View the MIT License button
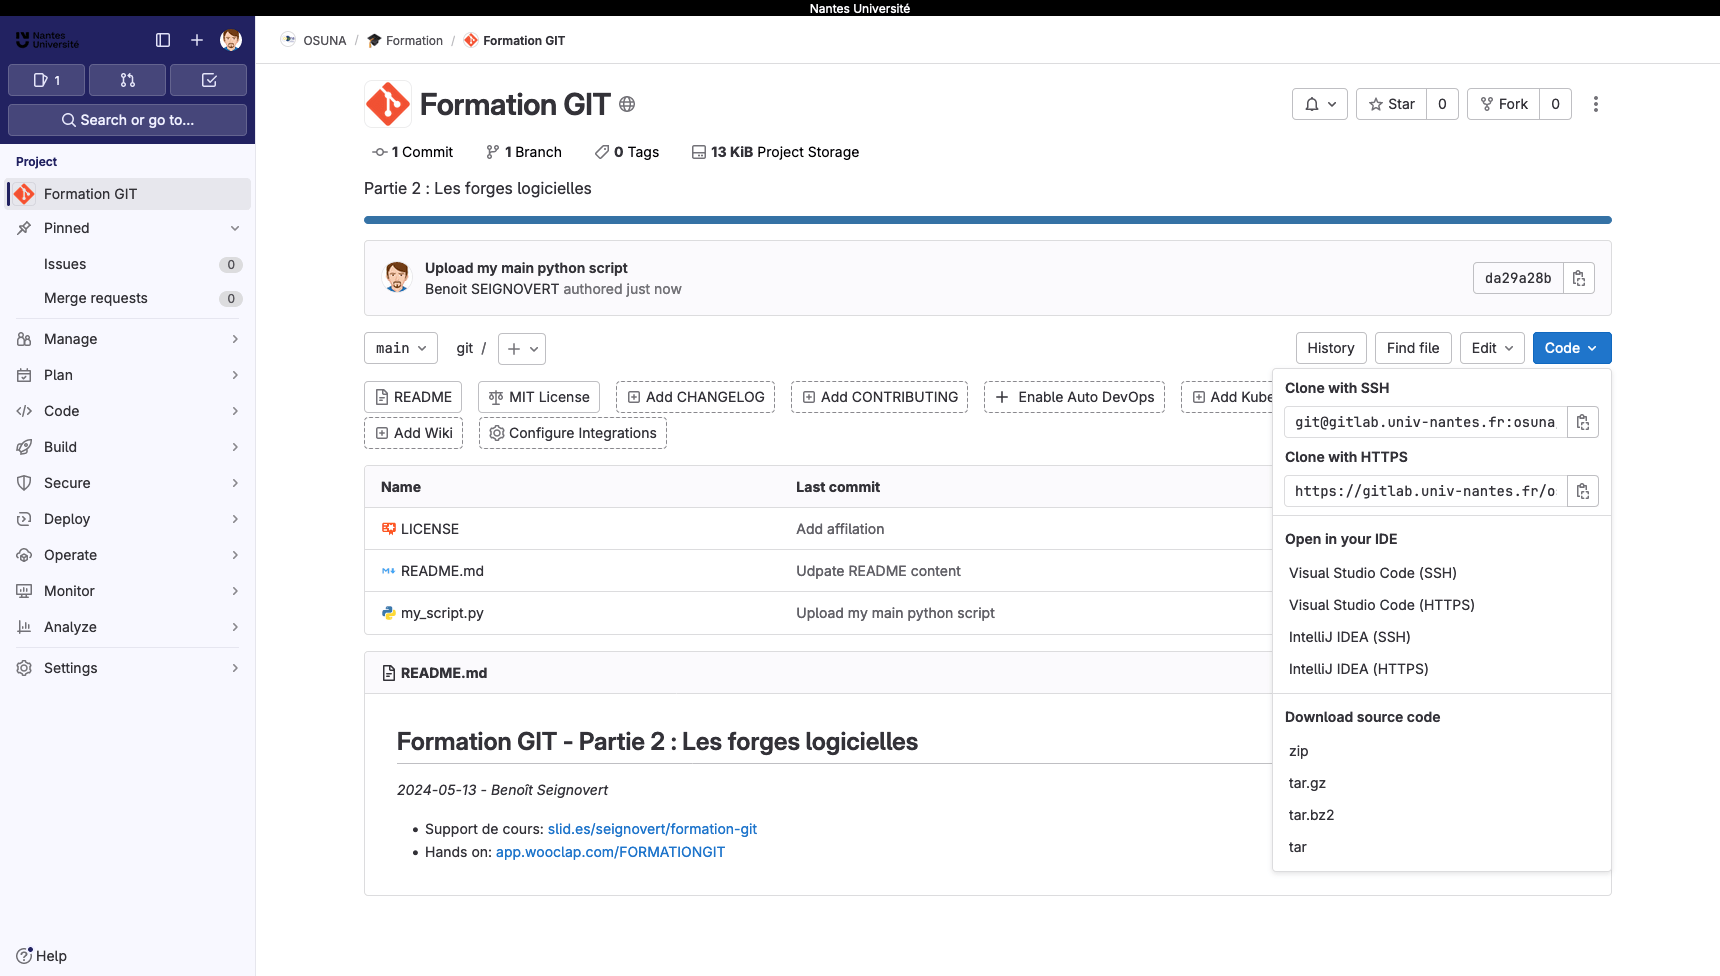The image size is (1720, 976). 539,397
